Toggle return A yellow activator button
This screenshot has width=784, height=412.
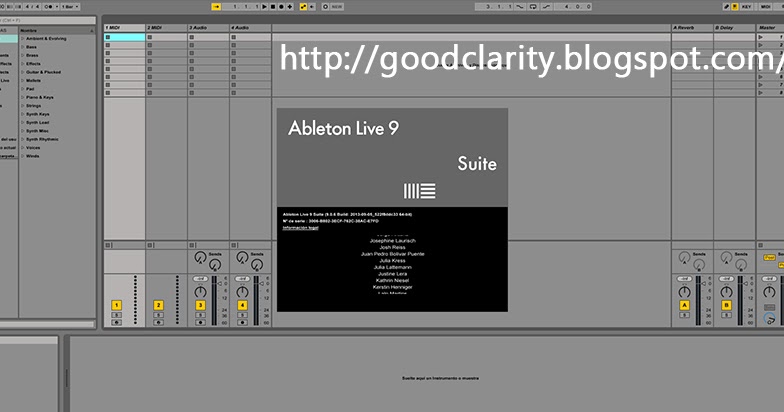[x=684, y=305]
